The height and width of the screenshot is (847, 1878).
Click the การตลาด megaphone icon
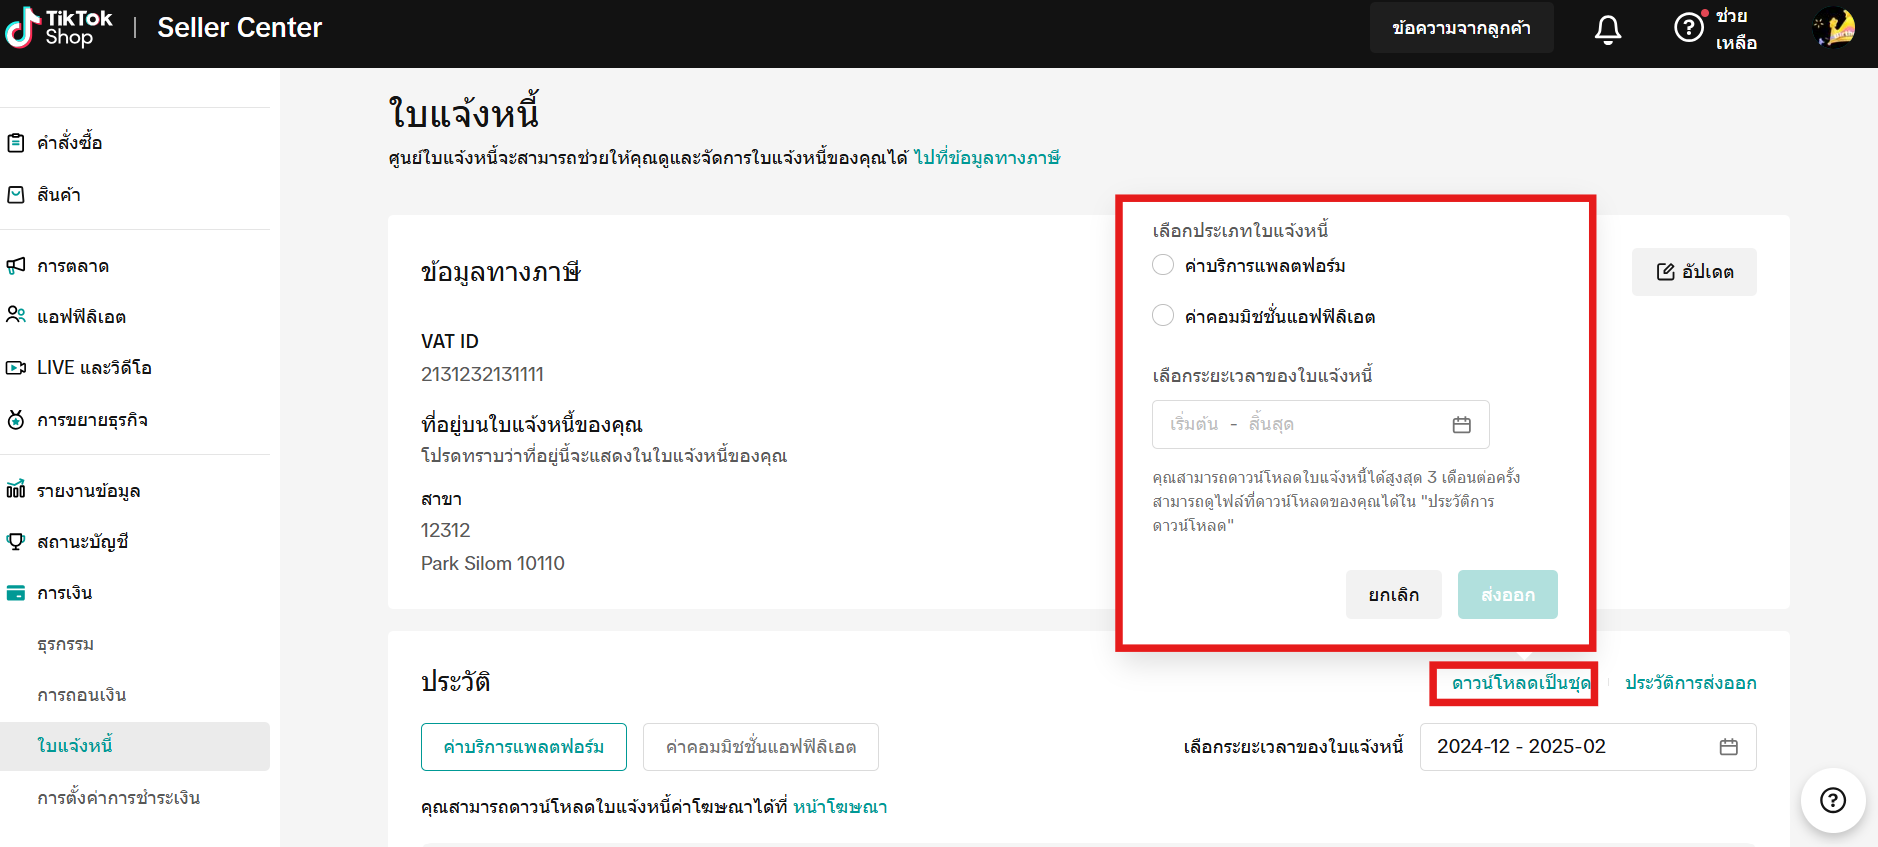[x=16, y=266]
